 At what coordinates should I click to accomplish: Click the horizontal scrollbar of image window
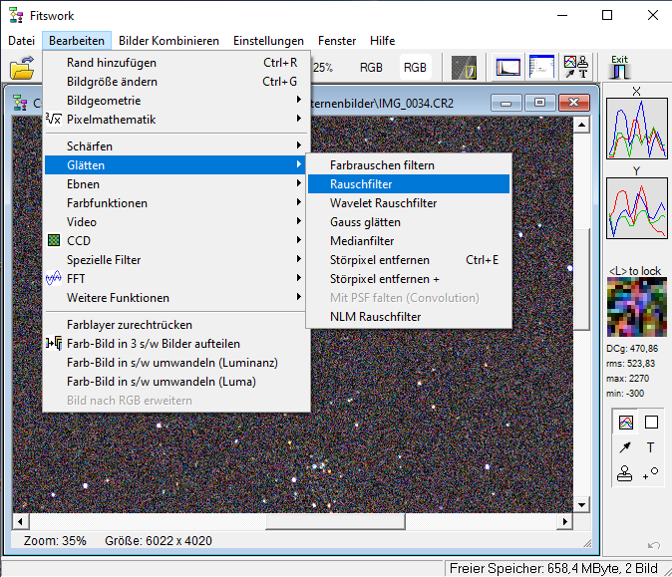(300, 521)
